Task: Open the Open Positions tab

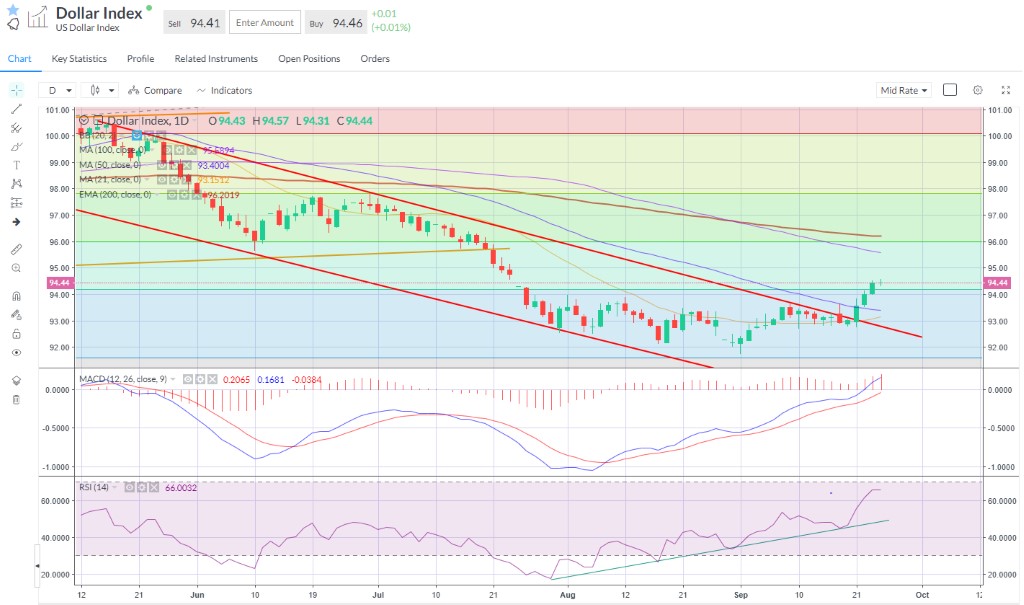Action: [309, 59]
